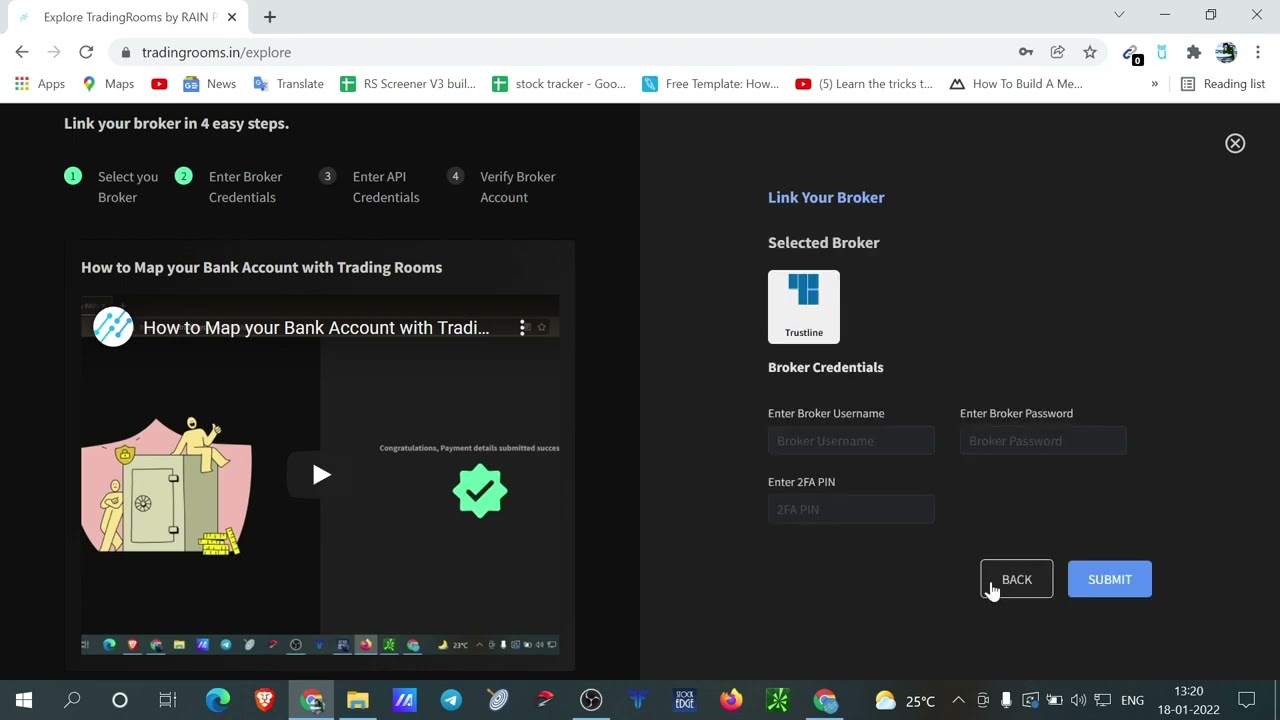Navigate back in browser
This screenshot has height=720, width=1280.
(22, 52)
